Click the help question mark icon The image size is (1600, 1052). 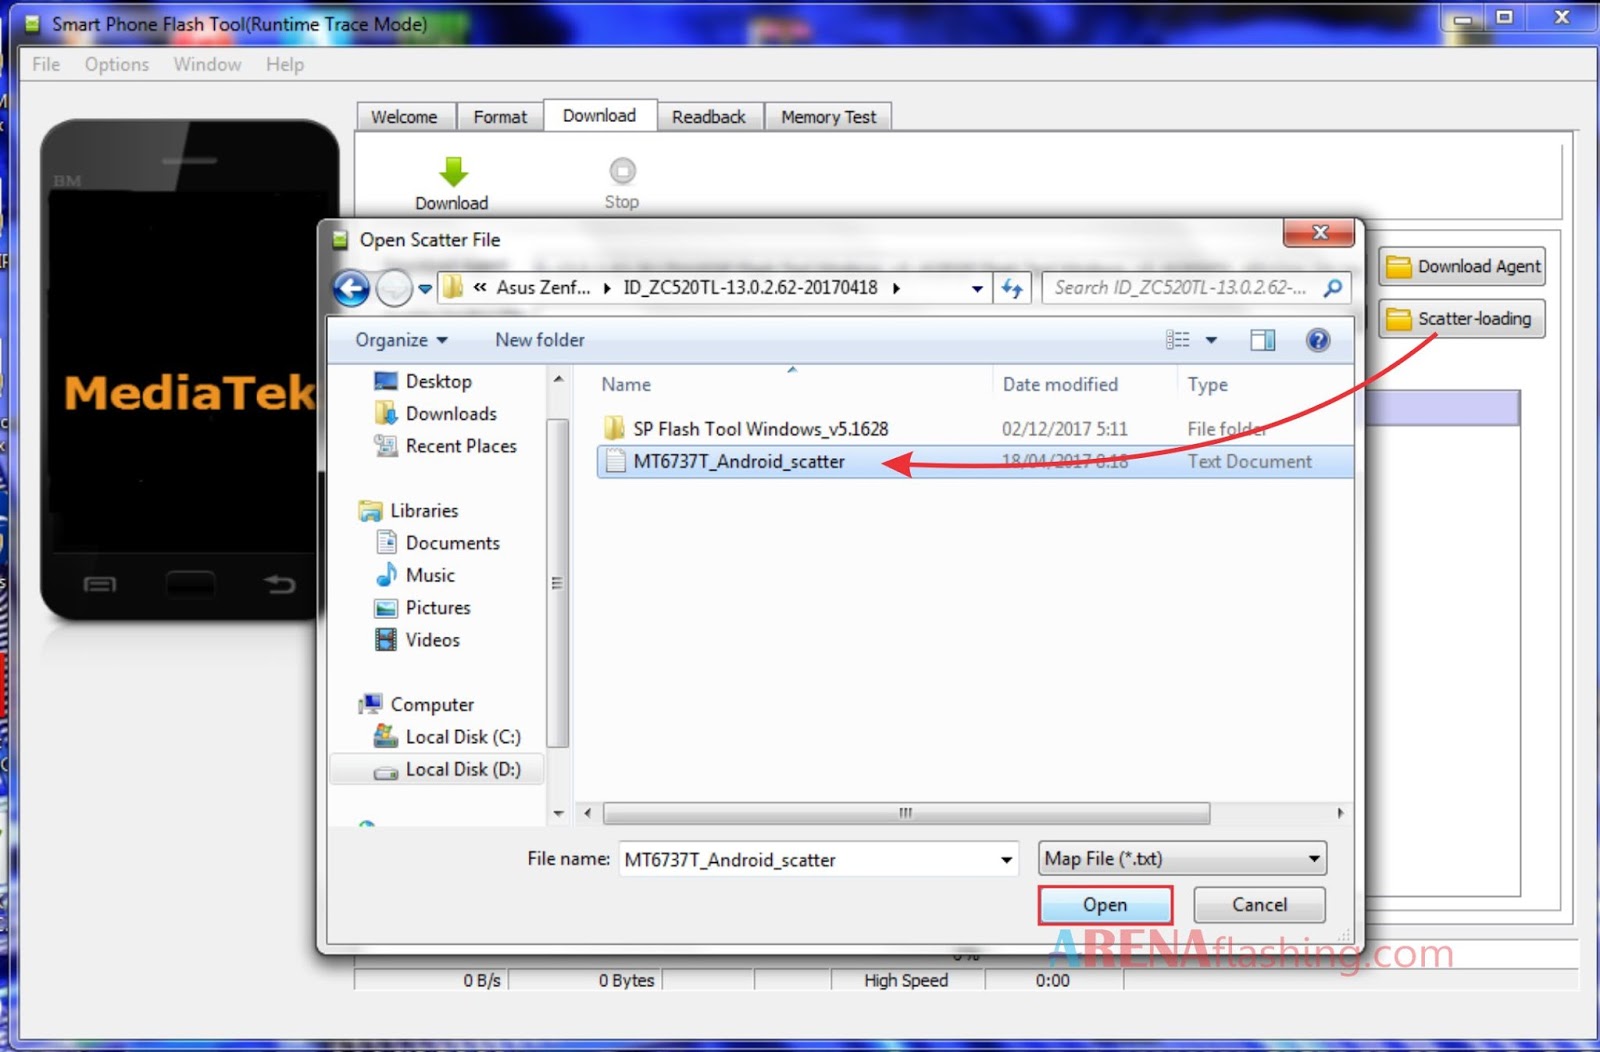coord(1318,340)
